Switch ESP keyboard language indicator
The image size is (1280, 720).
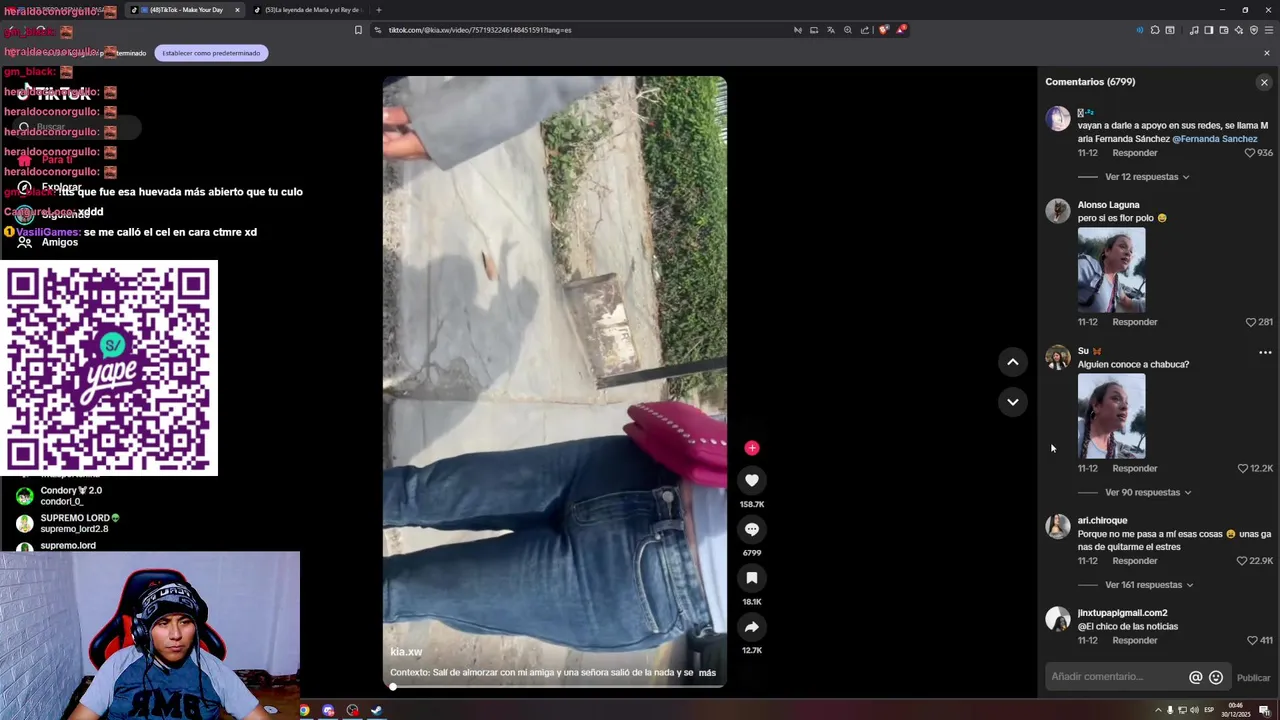1208,710
